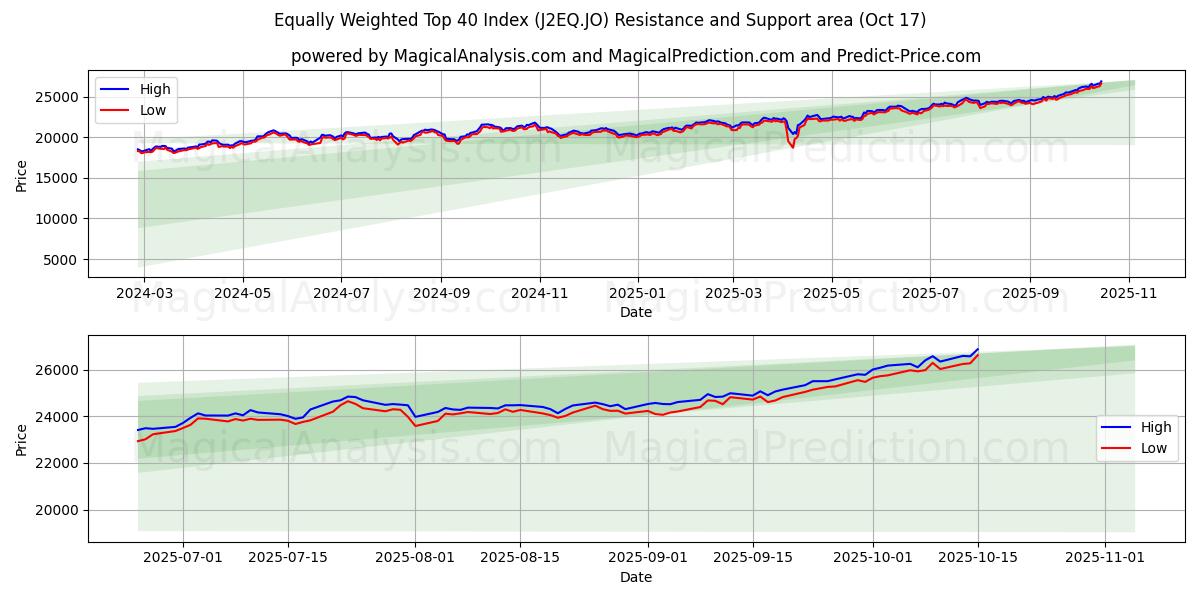Click the Price axis label of top chart

tap(22, 175)
